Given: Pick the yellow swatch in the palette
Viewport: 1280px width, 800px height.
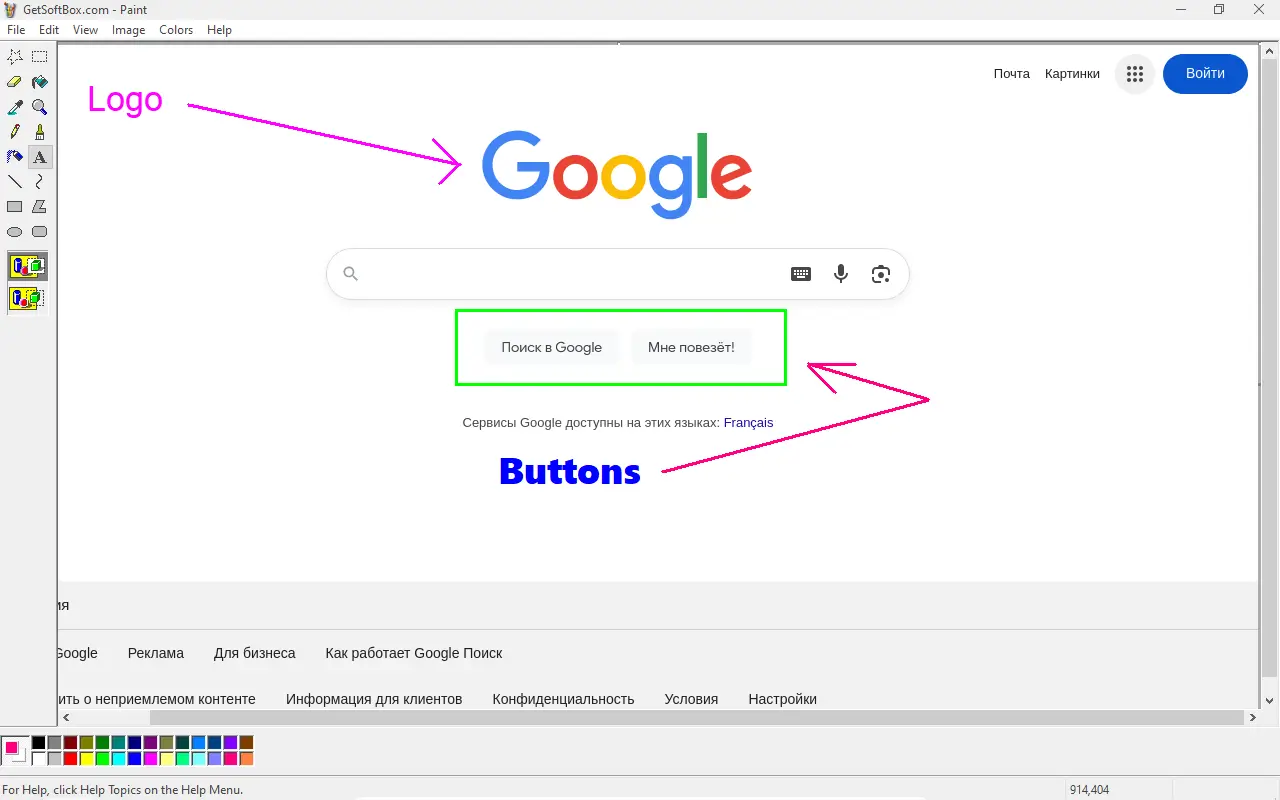Looking at the screenshot, I should click(x=86, y=759).
